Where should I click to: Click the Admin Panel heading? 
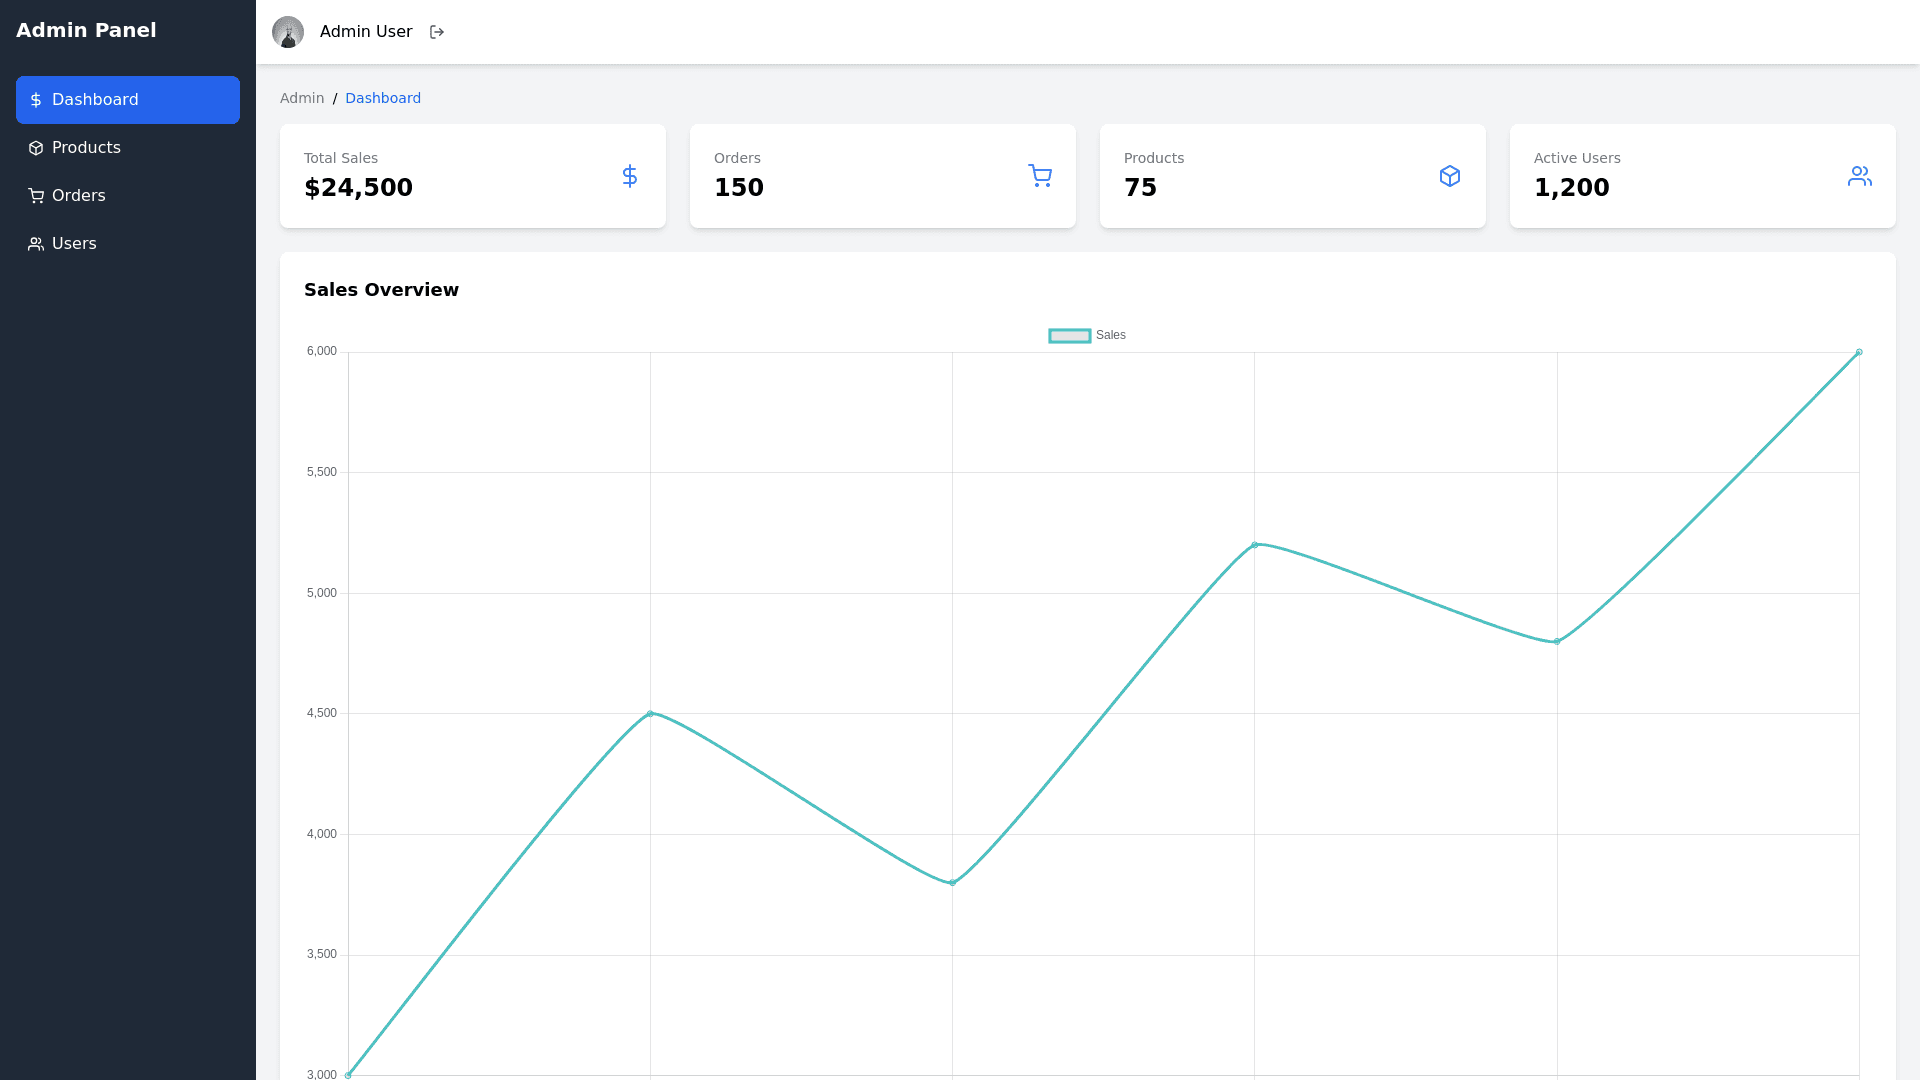tap(86, 30)
